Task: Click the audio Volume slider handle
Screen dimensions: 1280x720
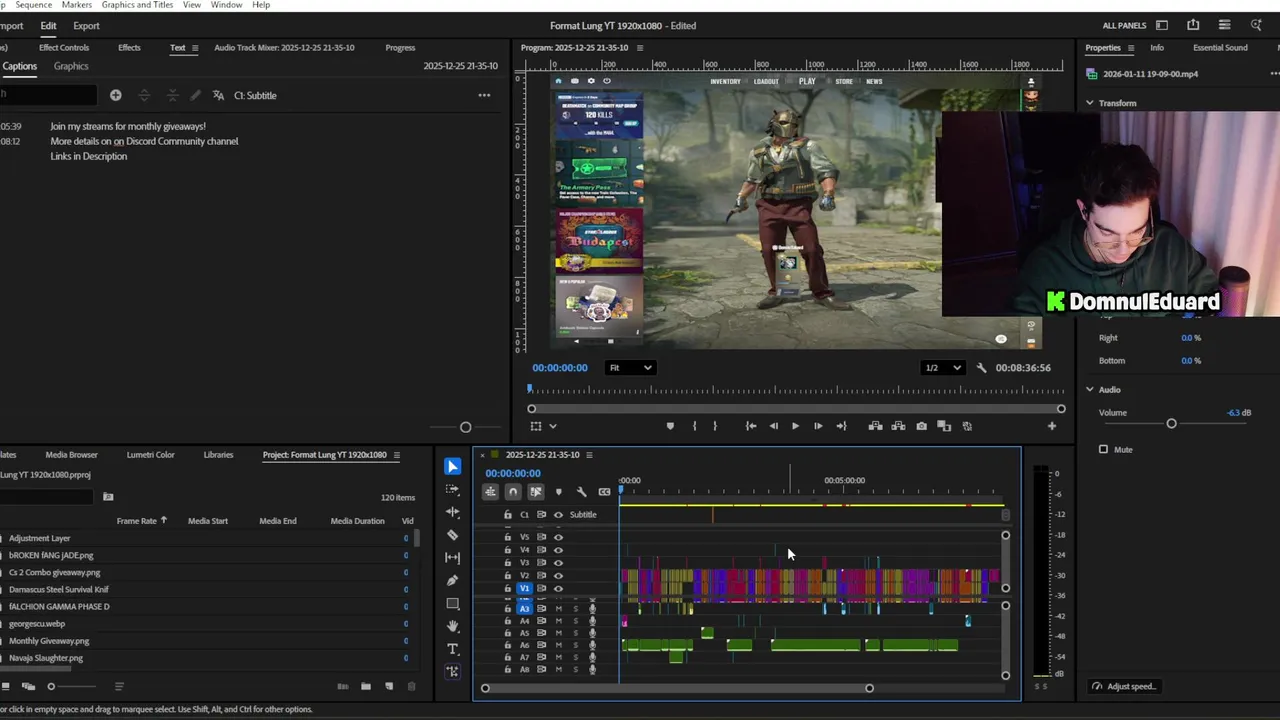Action: tap(1171, 424)
